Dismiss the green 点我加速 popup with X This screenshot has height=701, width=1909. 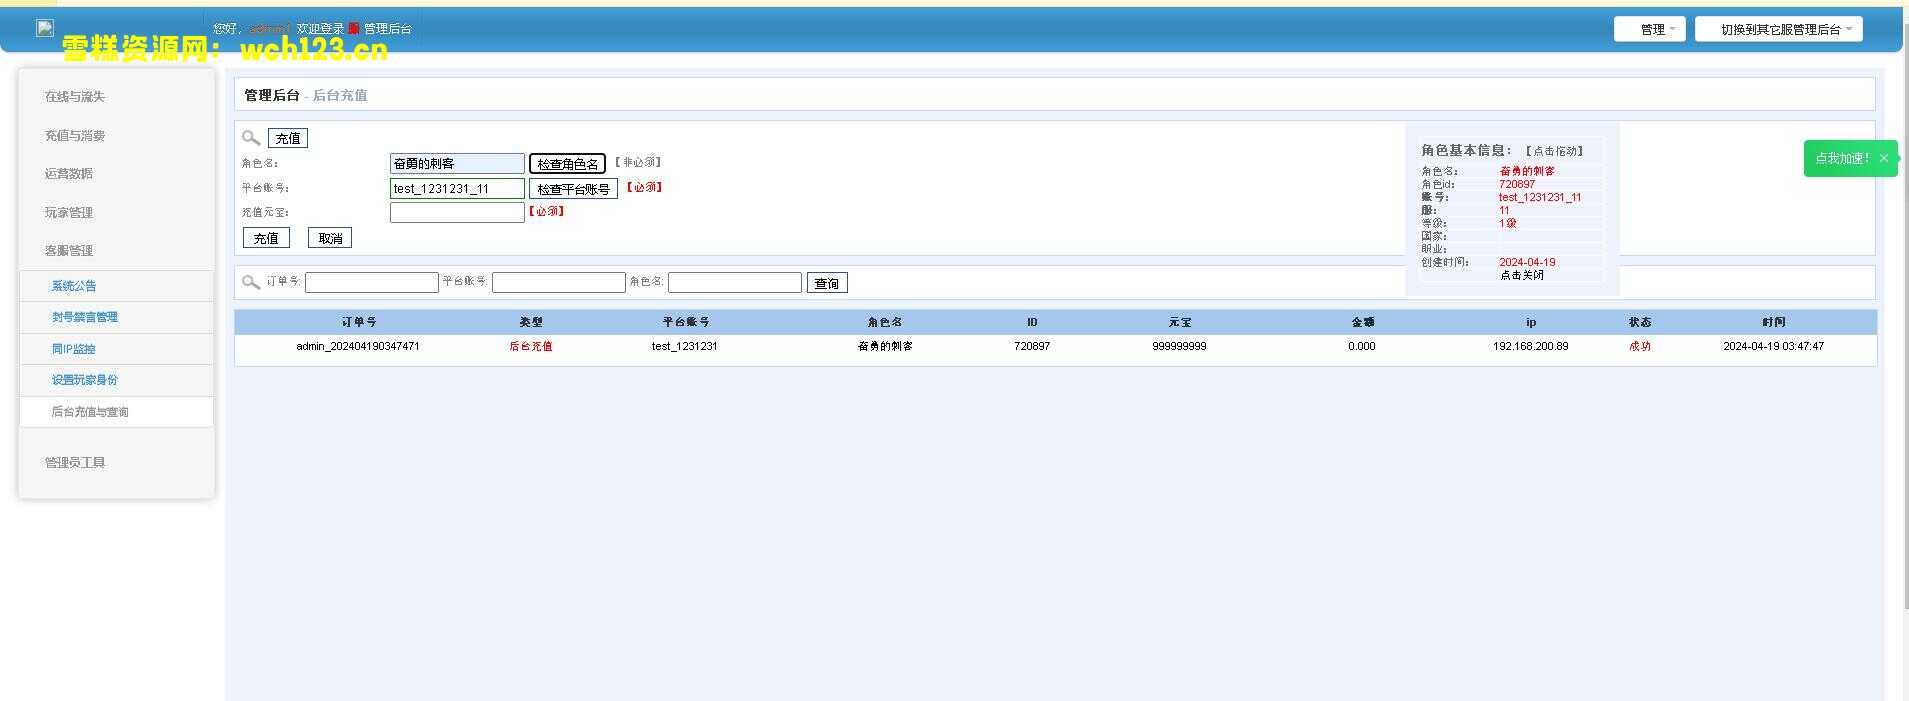coord(1883,158)
